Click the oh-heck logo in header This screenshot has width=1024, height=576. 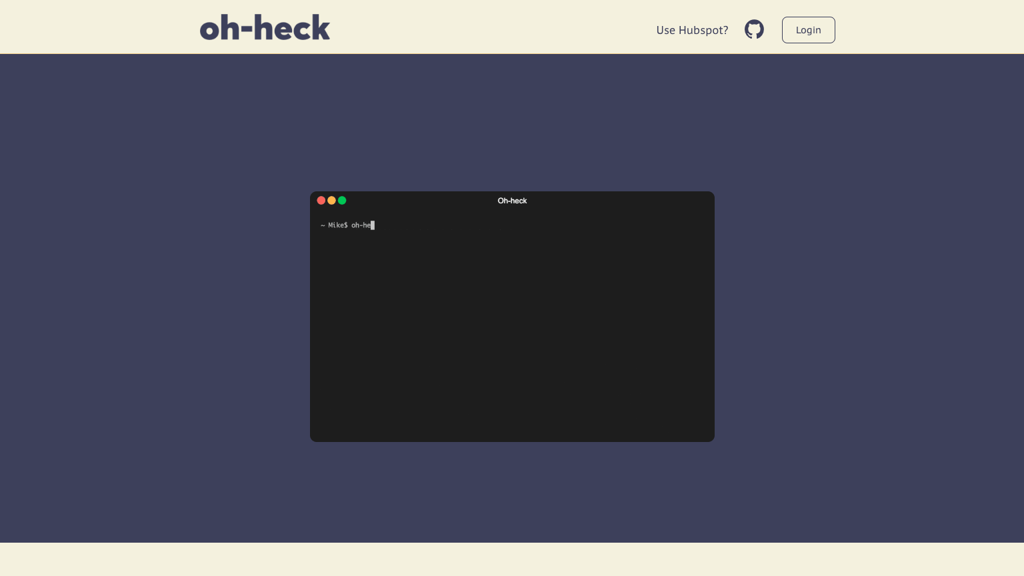[x=265, y=28]
